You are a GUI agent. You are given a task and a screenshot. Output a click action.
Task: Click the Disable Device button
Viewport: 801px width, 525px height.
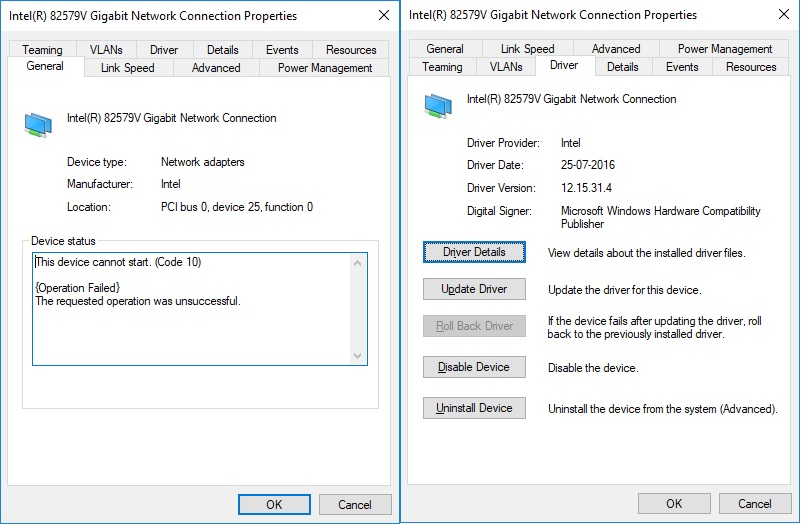pos(474,367)
